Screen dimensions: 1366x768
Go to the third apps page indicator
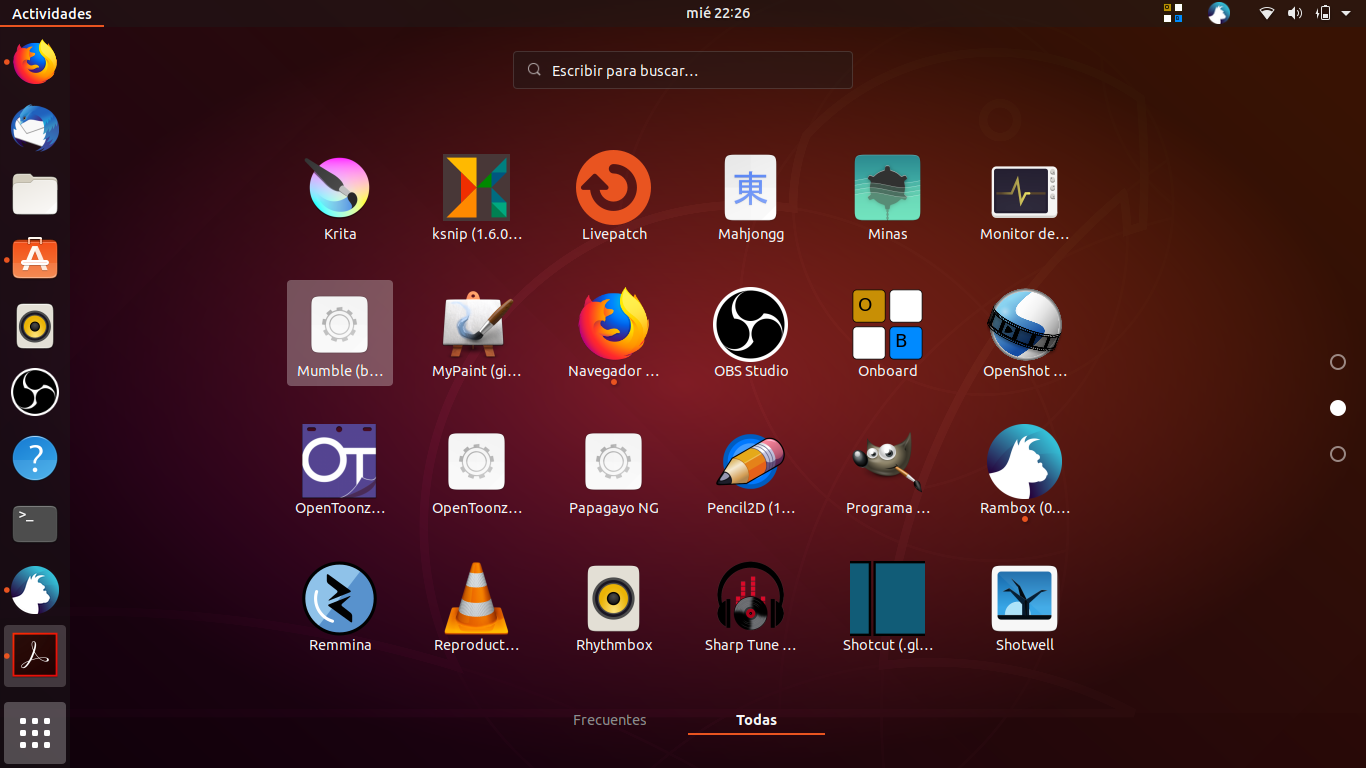pos(1338,454)
